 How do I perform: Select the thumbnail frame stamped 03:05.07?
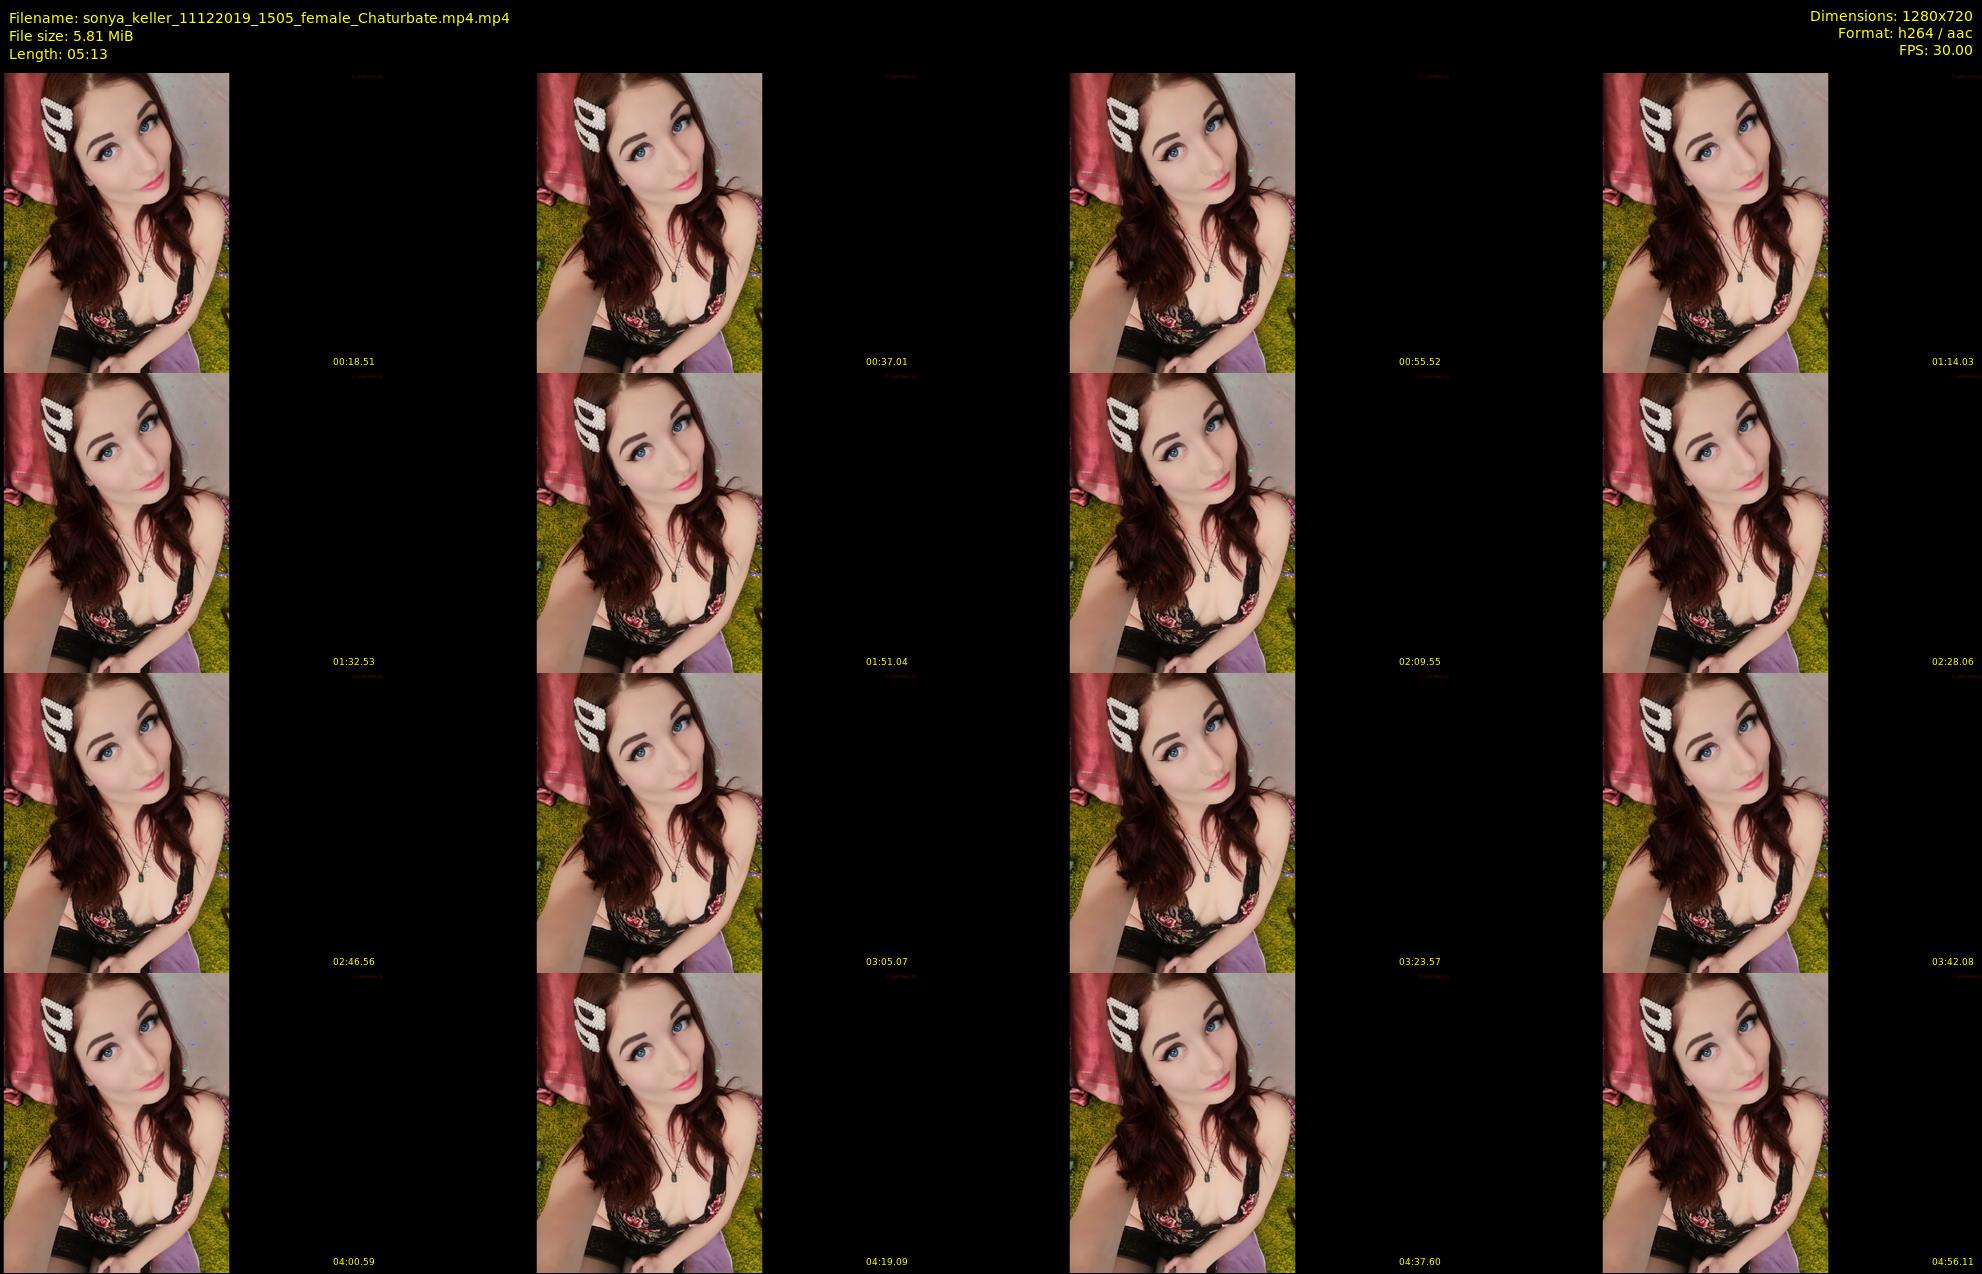coord(649,822)
